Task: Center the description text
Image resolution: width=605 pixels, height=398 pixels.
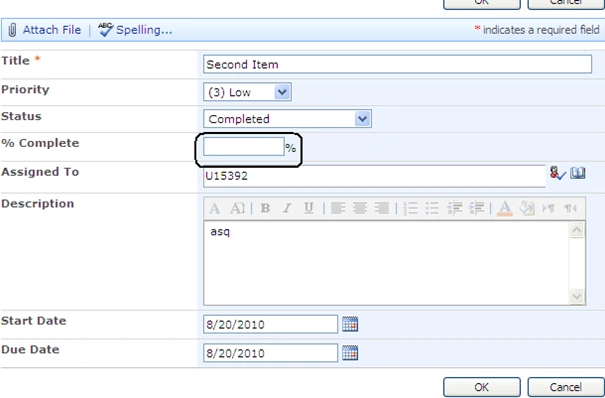Action: (x=360, y=209)
